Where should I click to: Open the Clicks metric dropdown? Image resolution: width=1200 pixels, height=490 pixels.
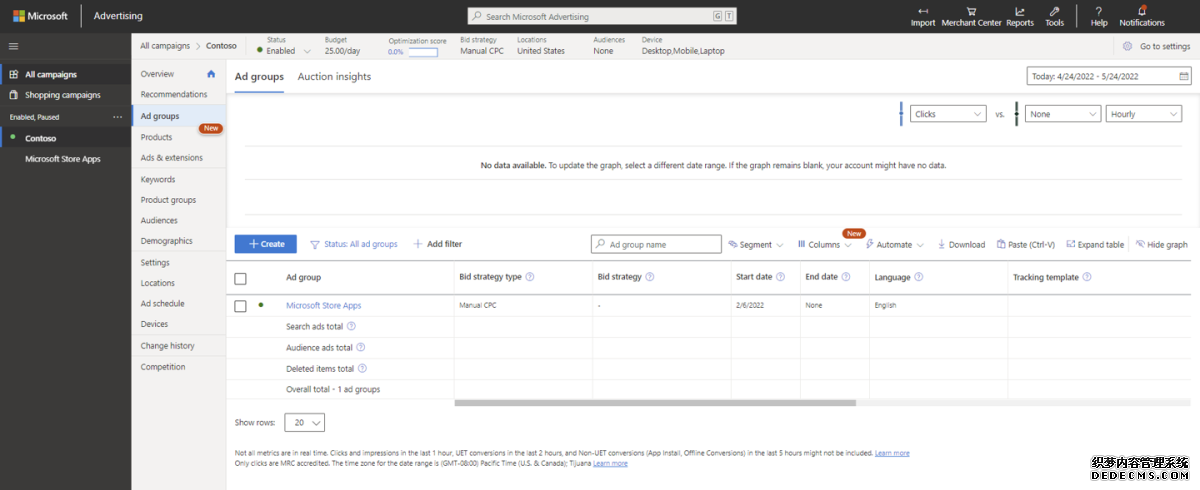tap(949, 114)
